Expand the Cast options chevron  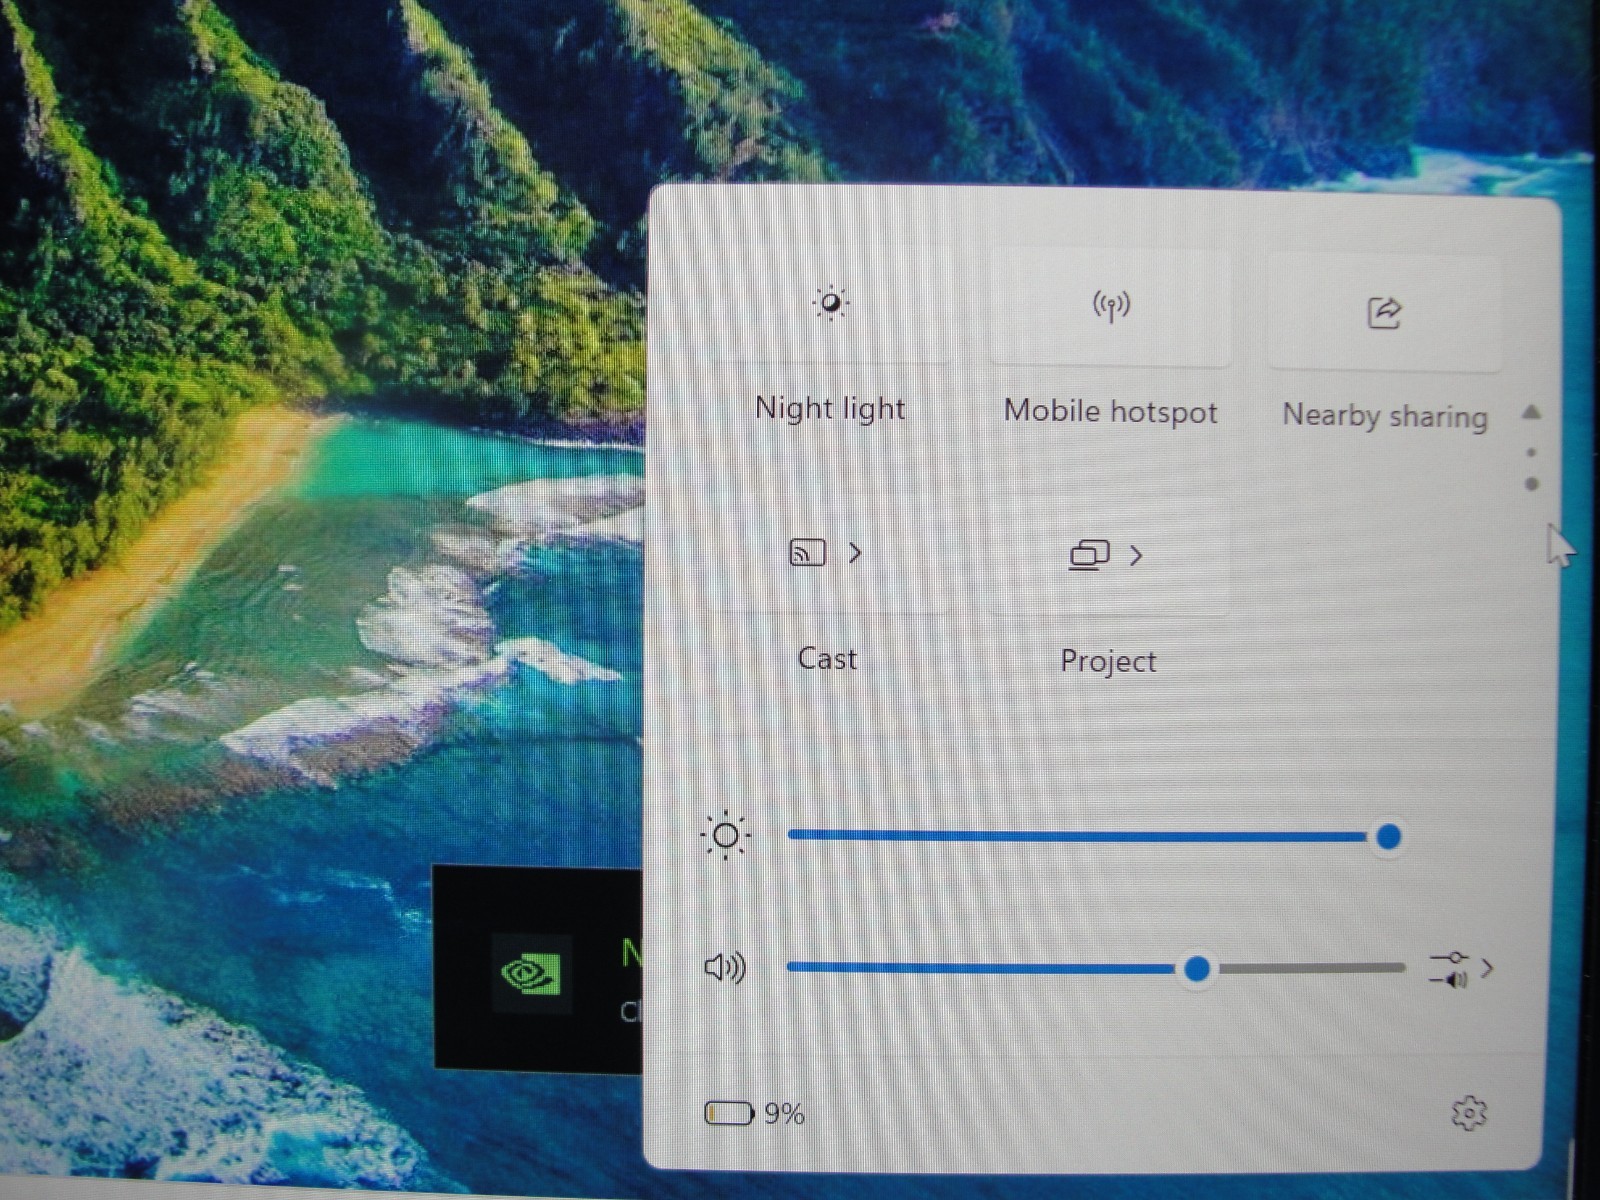click(855, 553)
